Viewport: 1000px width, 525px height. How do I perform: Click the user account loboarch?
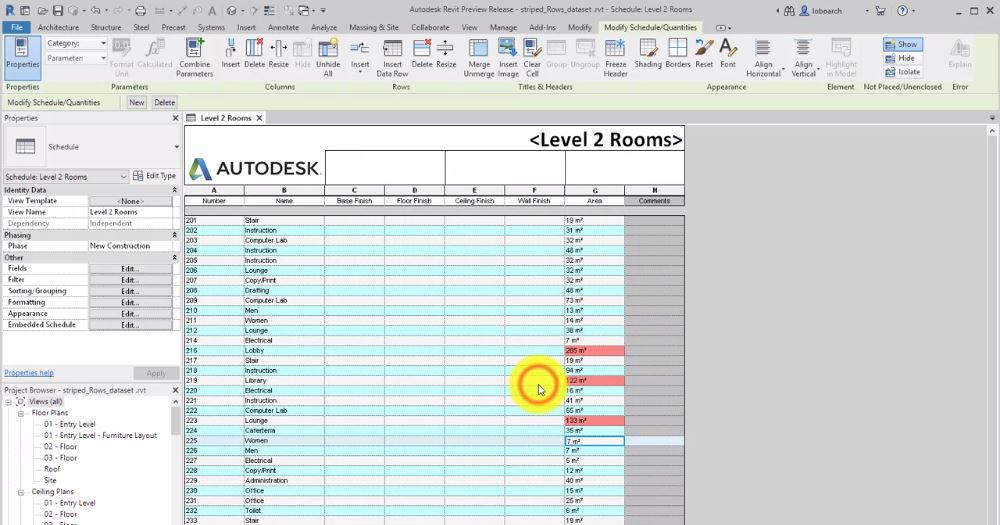821,11
